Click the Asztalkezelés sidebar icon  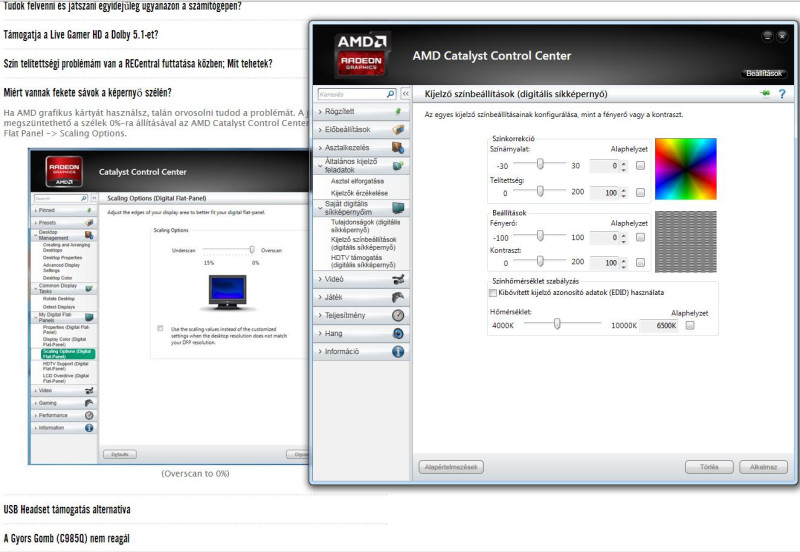tap(398, 147)
